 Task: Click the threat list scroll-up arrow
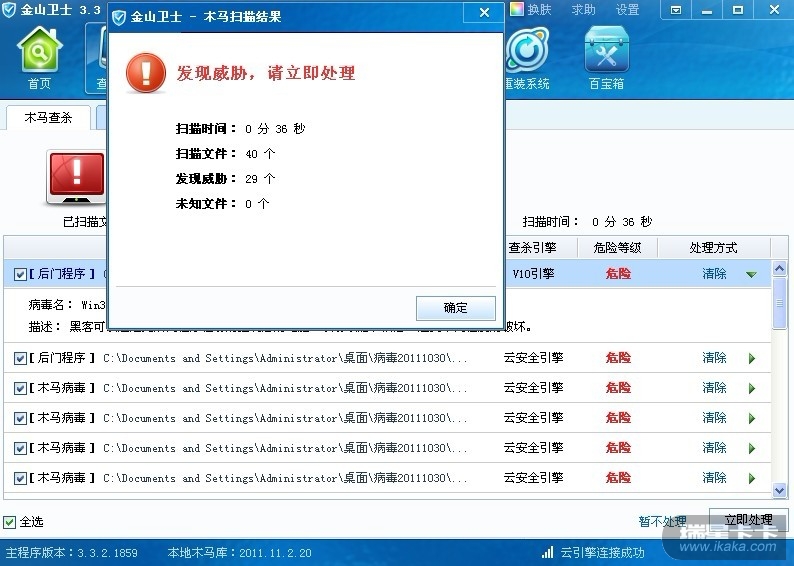coord(779,268)
